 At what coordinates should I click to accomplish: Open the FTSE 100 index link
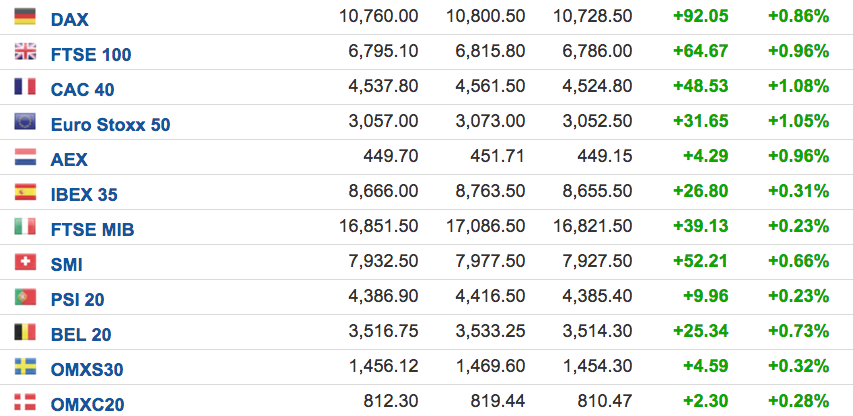tap(91, 55)
